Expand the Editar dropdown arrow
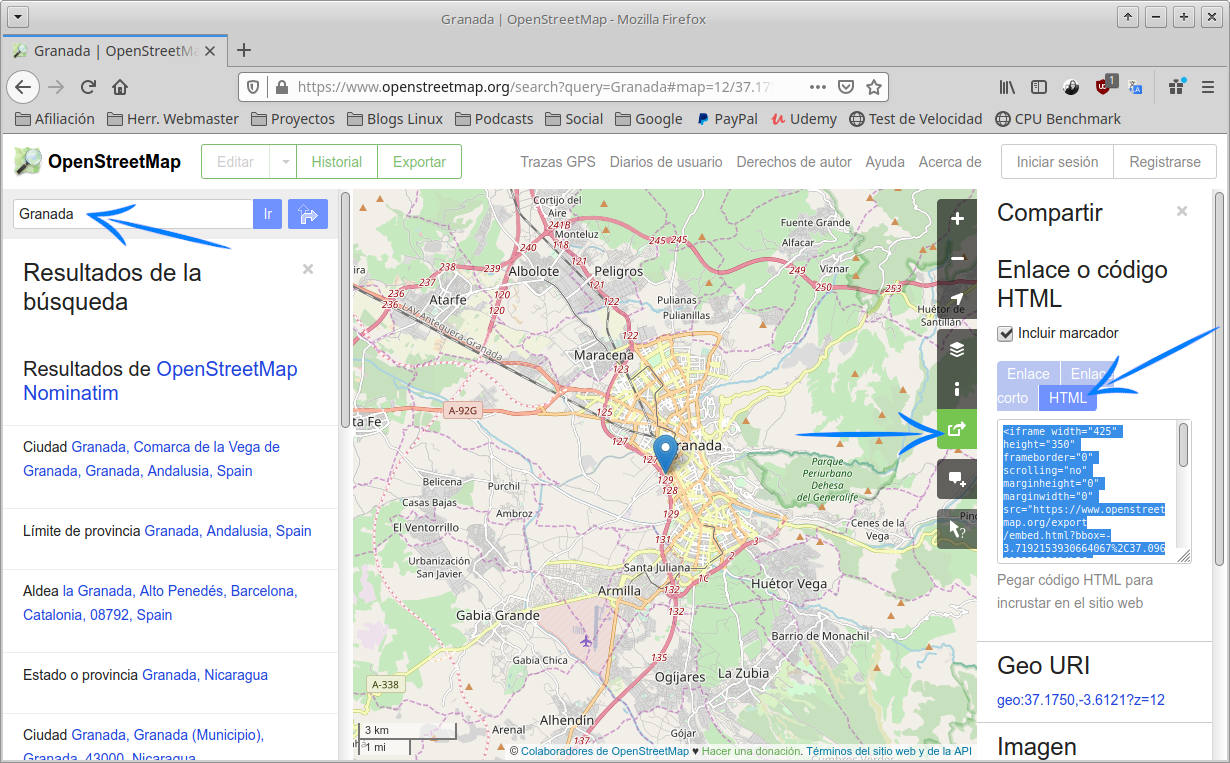Screen dimensions: 1230x763 point(284,162)
